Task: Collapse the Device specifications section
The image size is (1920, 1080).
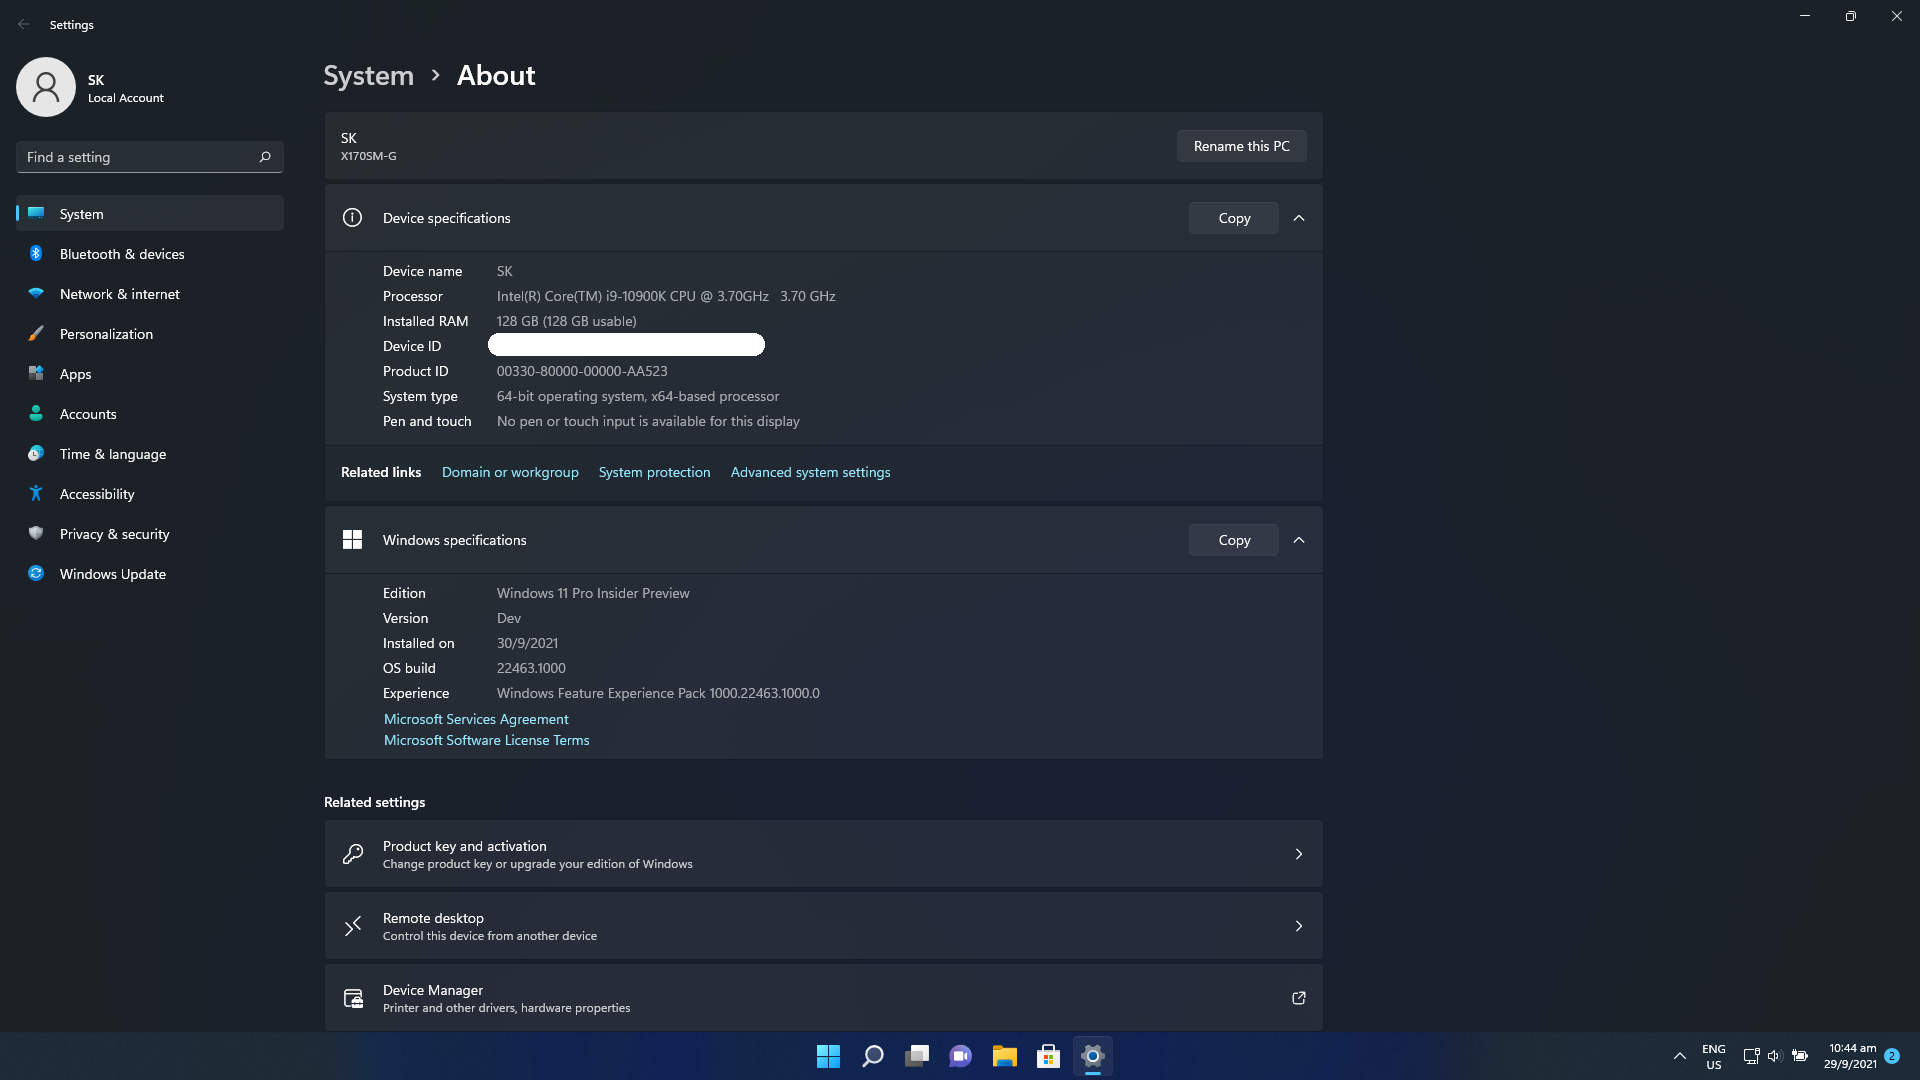Action: pos(1299,218)
